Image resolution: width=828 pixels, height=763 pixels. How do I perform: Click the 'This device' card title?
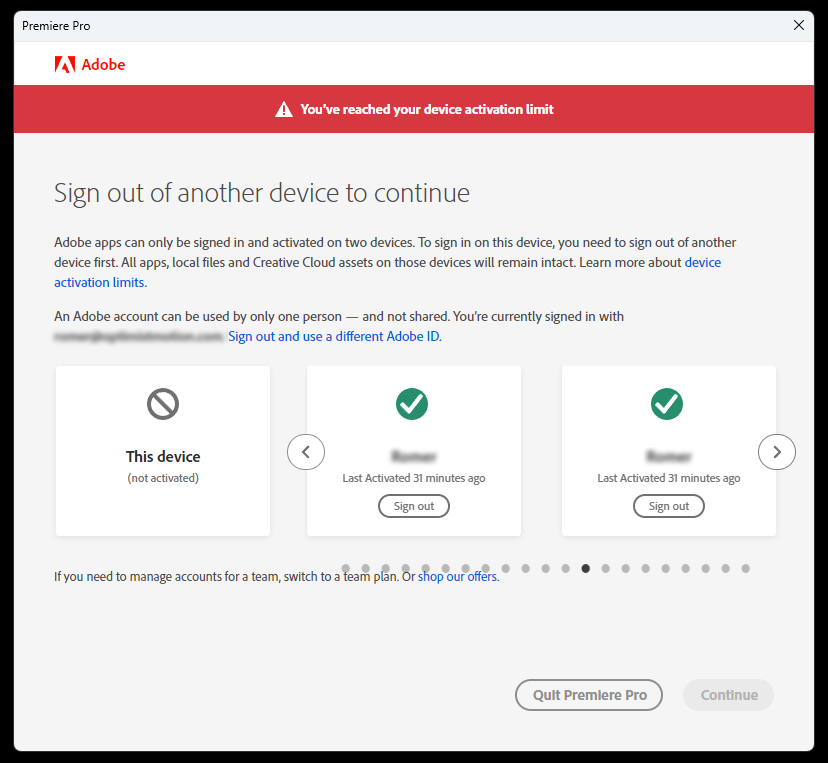point(163,456)
